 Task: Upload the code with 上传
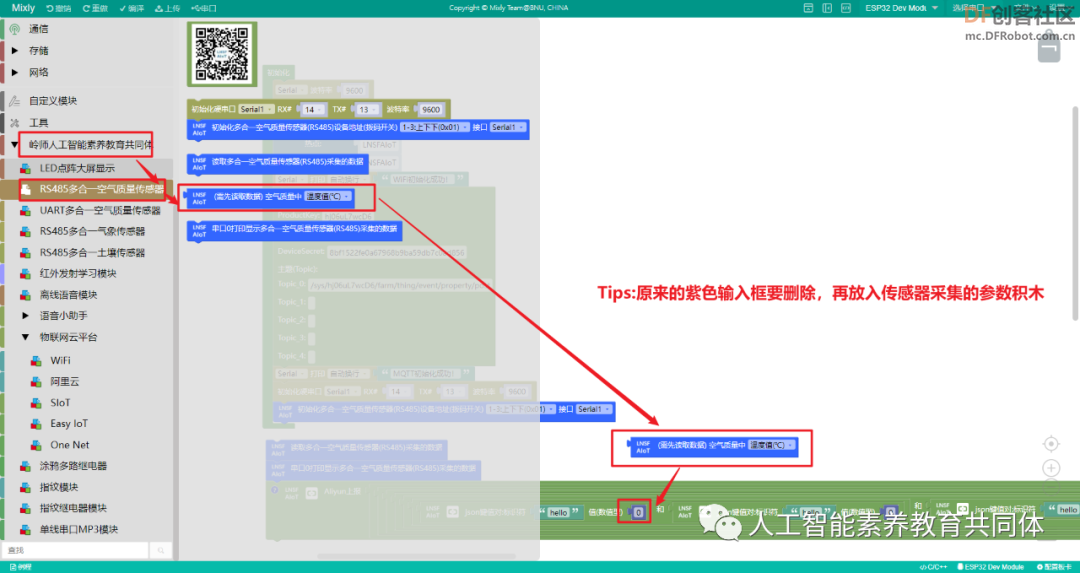click(167, 8)
